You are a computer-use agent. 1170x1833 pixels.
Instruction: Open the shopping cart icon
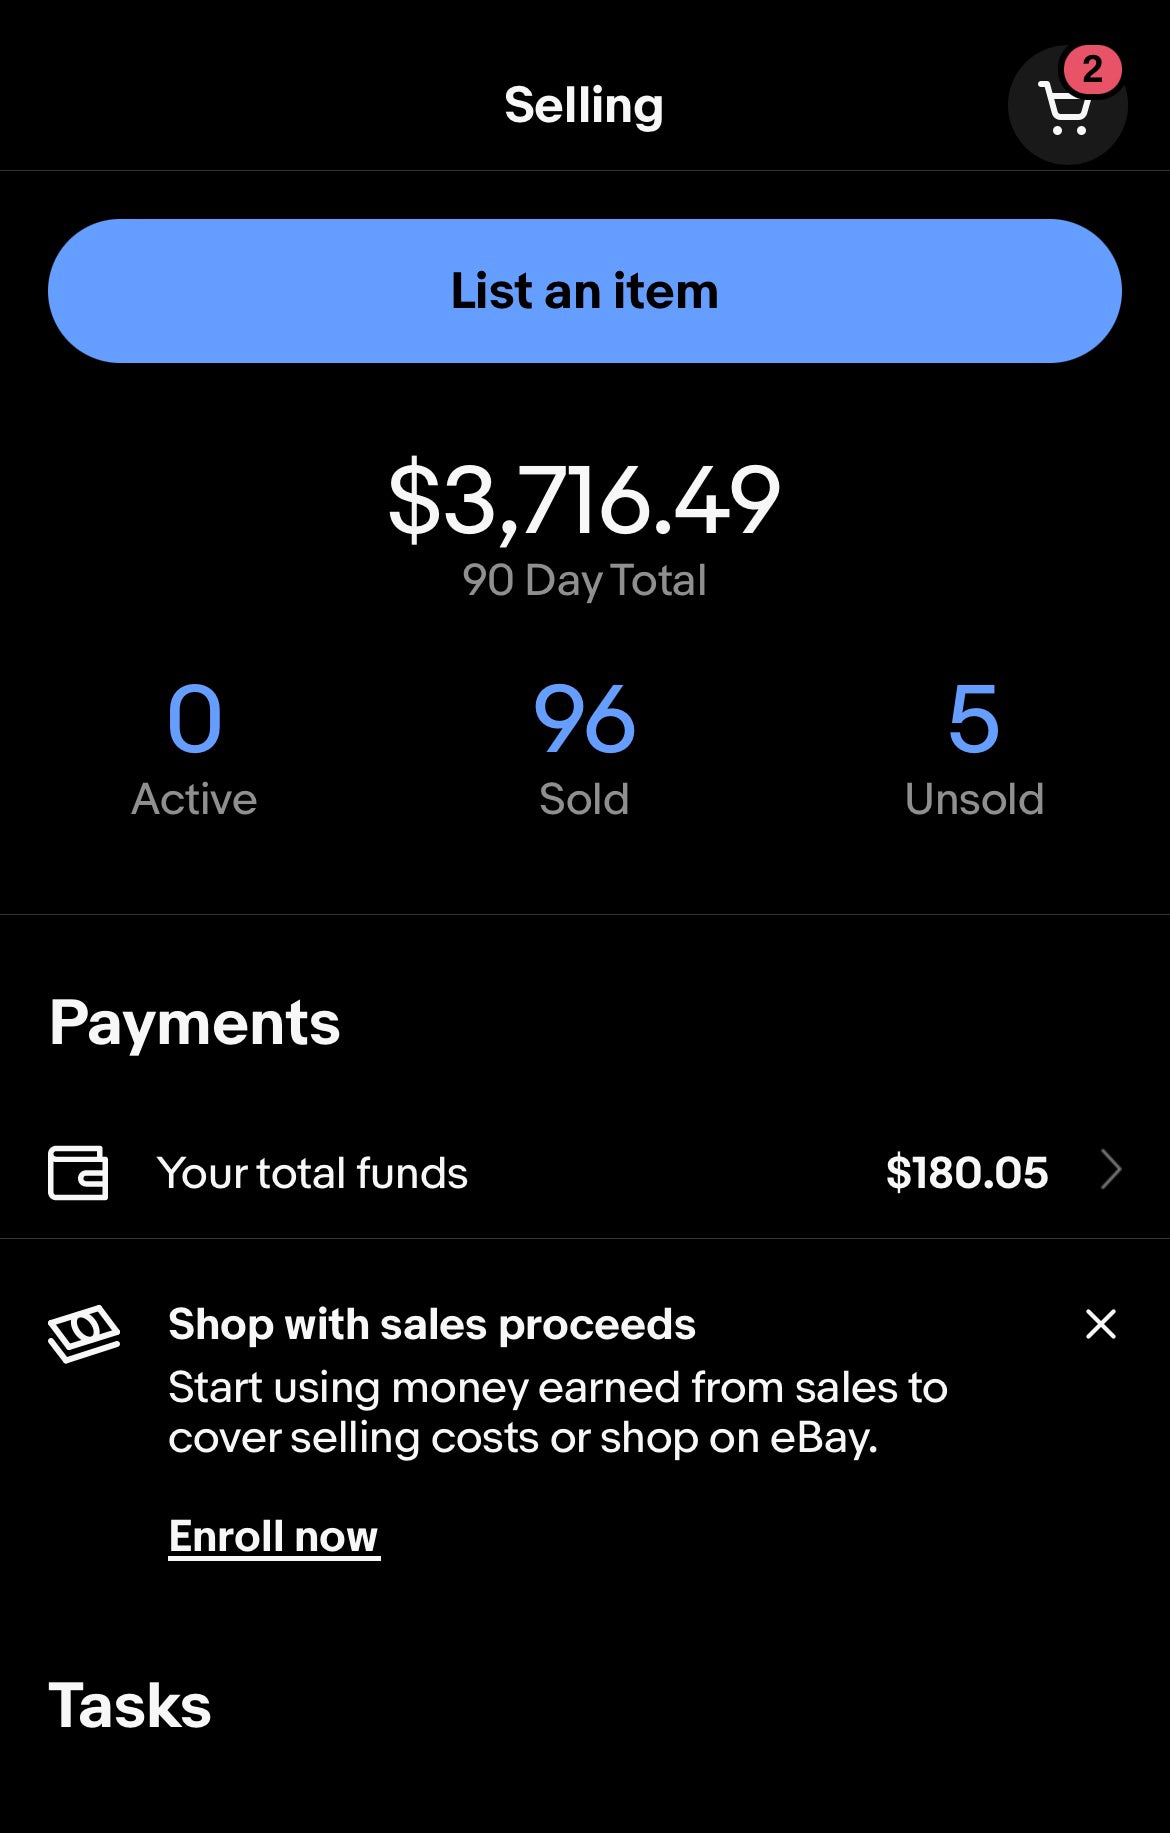[1067, 105]
